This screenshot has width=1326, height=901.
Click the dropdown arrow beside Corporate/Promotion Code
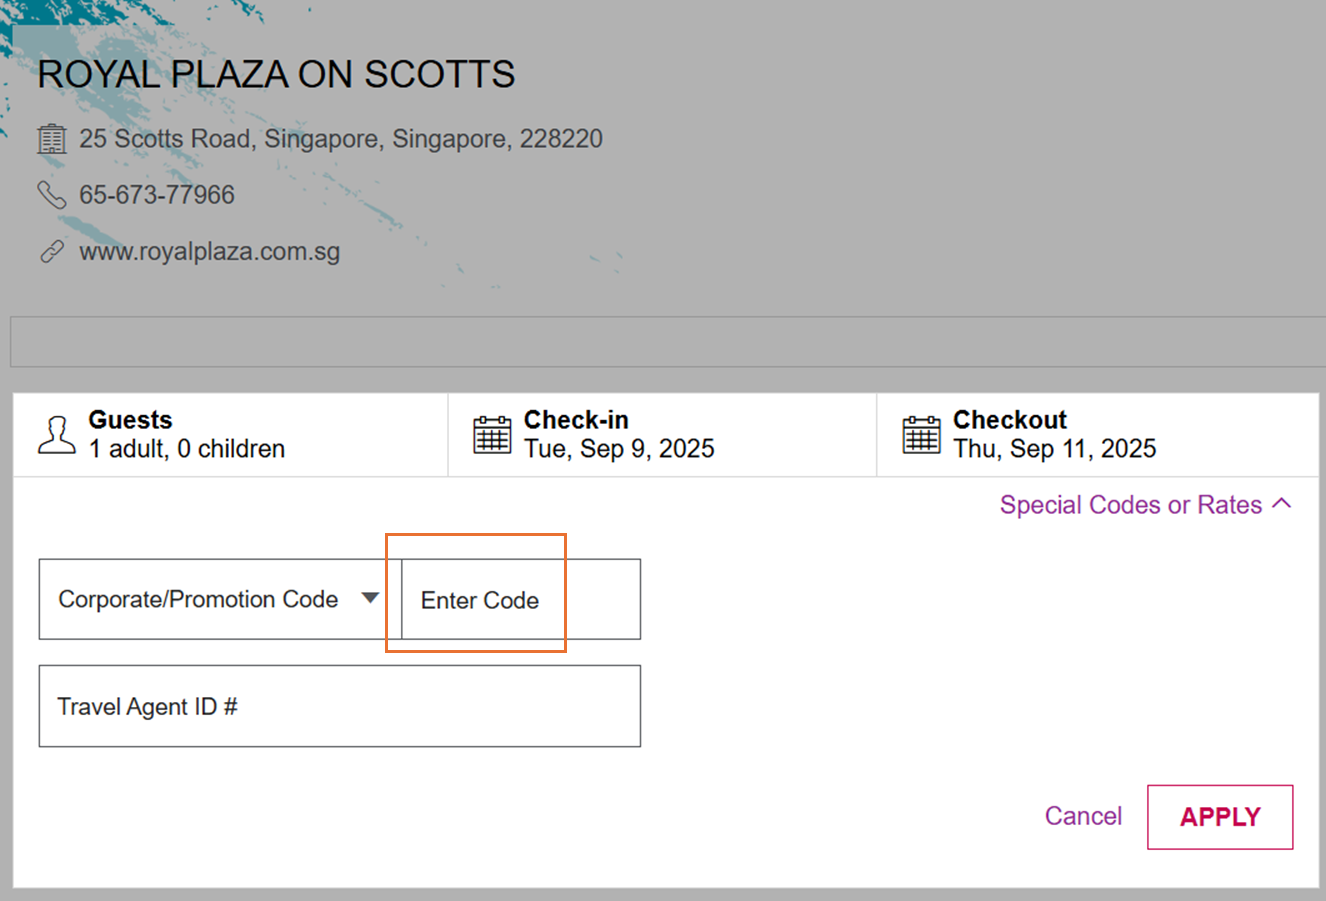(x=370, y=599)
